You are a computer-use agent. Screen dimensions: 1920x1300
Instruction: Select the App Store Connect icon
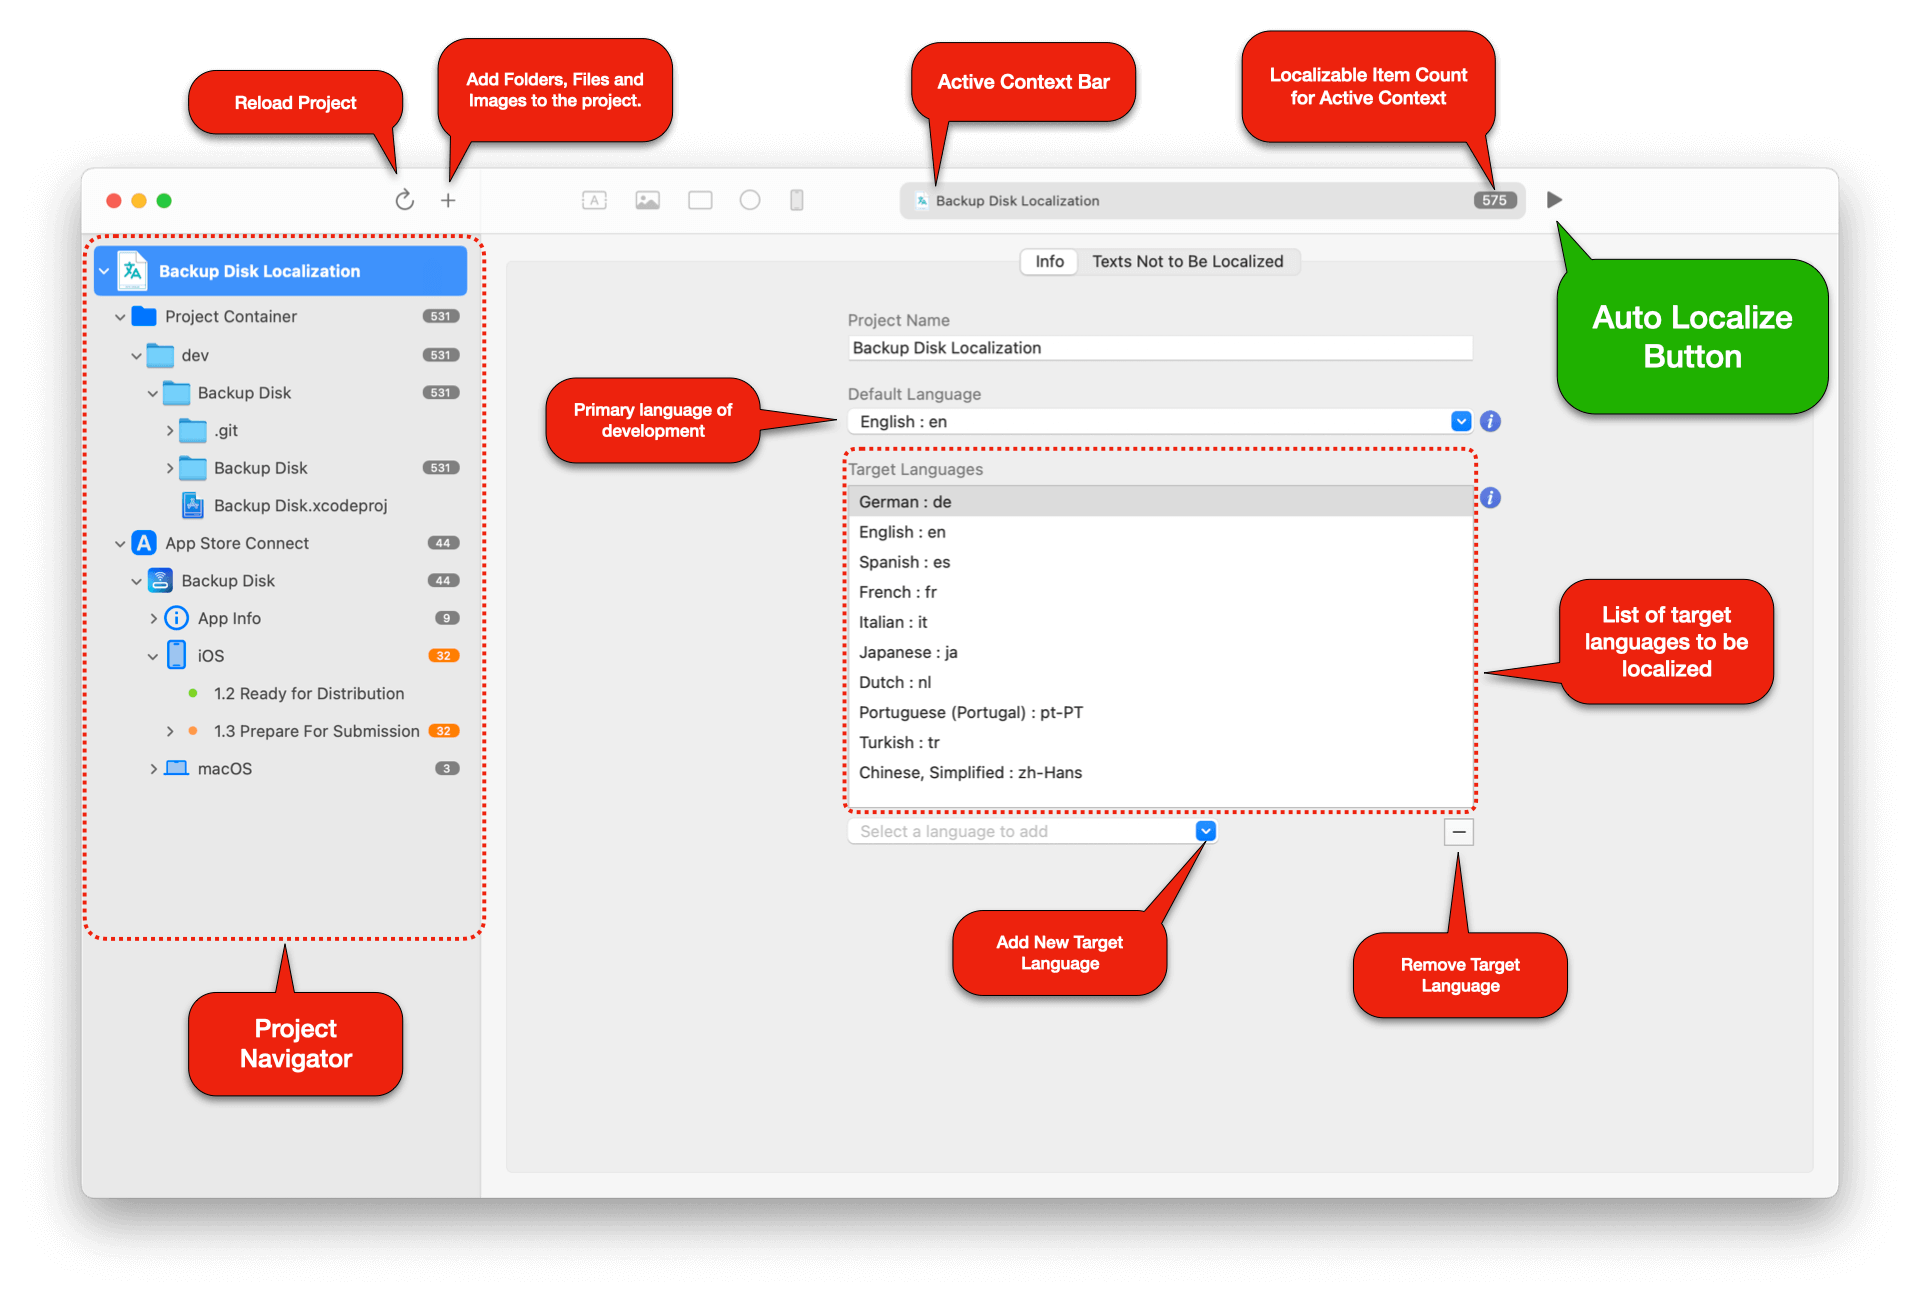click(144, 543)
